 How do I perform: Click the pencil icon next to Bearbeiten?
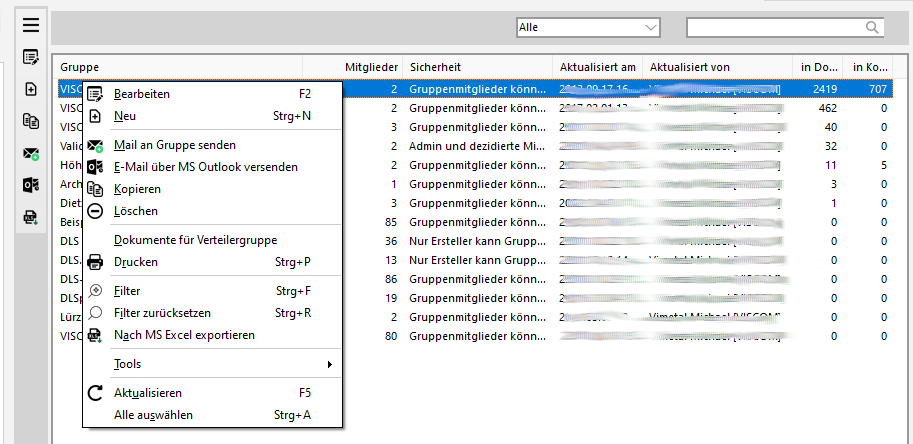coord(95,94)
